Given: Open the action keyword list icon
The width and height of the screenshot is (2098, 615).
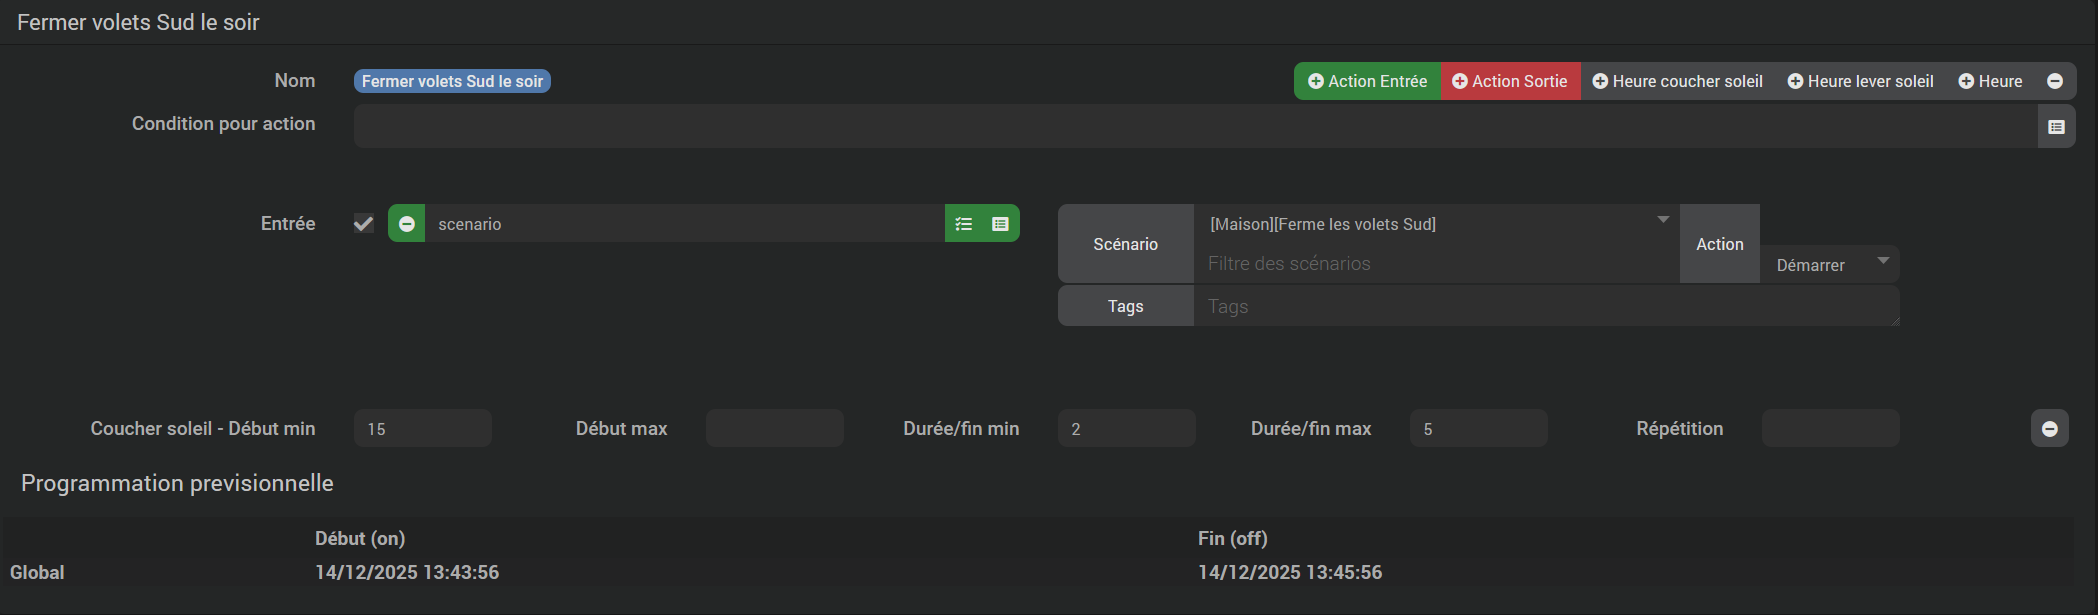Looking at the screenshot, I should click(964, 223).
